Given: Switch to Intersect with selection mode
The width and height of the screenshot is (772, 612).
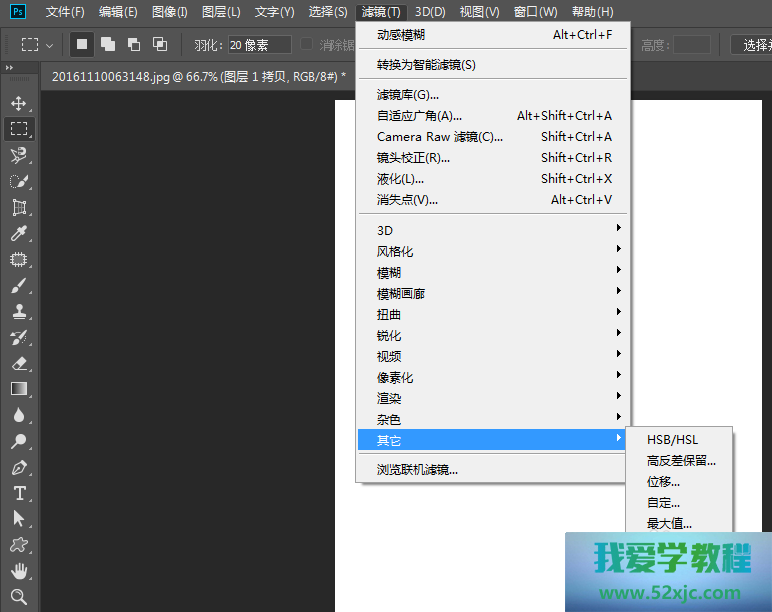Looking at the screenshot, I should [160, 45].
